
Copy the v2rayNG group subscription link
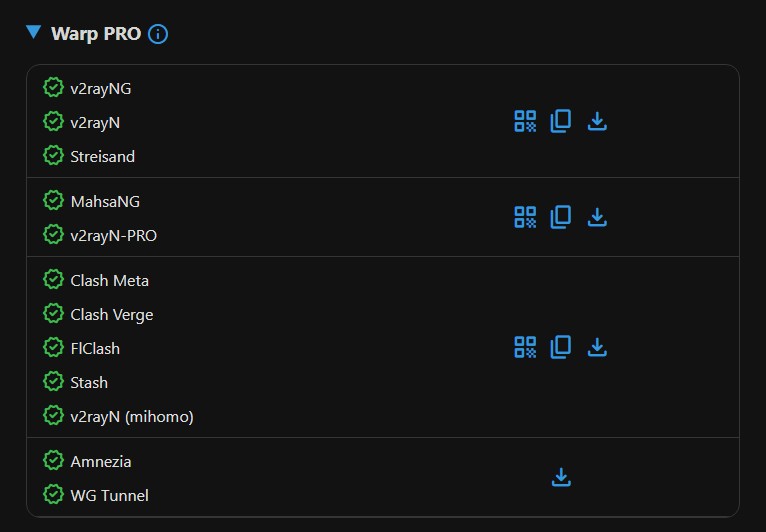(x=561, y=121)
